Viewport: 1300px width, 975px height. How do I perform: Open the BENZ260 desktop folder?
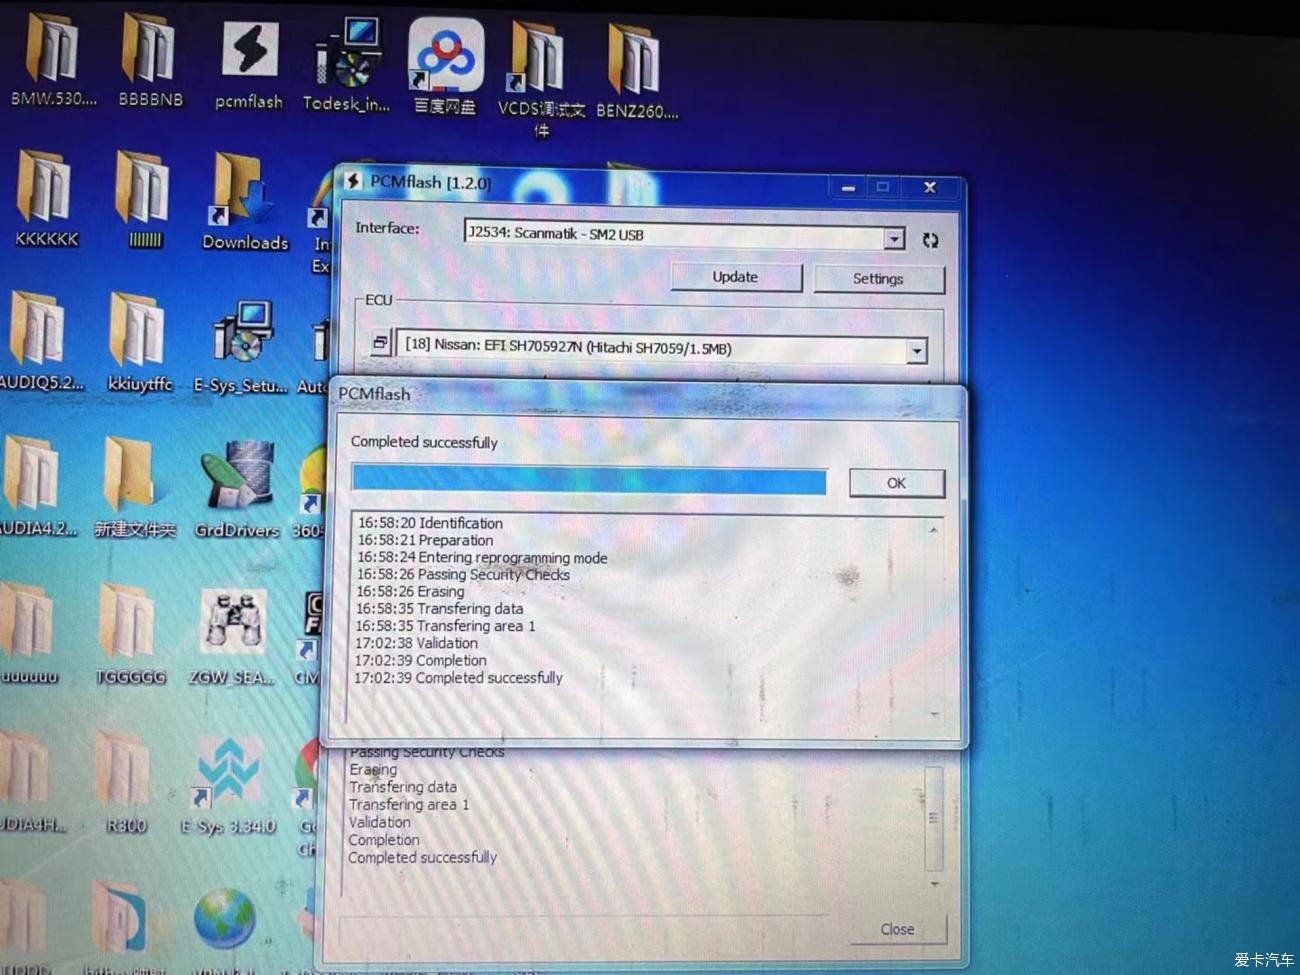[636, 72]
